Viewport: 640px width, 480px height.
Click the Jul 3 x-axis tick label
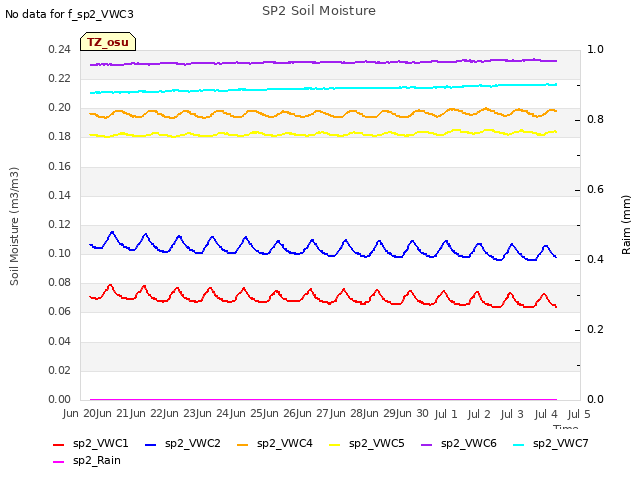[x=512, y=414]
